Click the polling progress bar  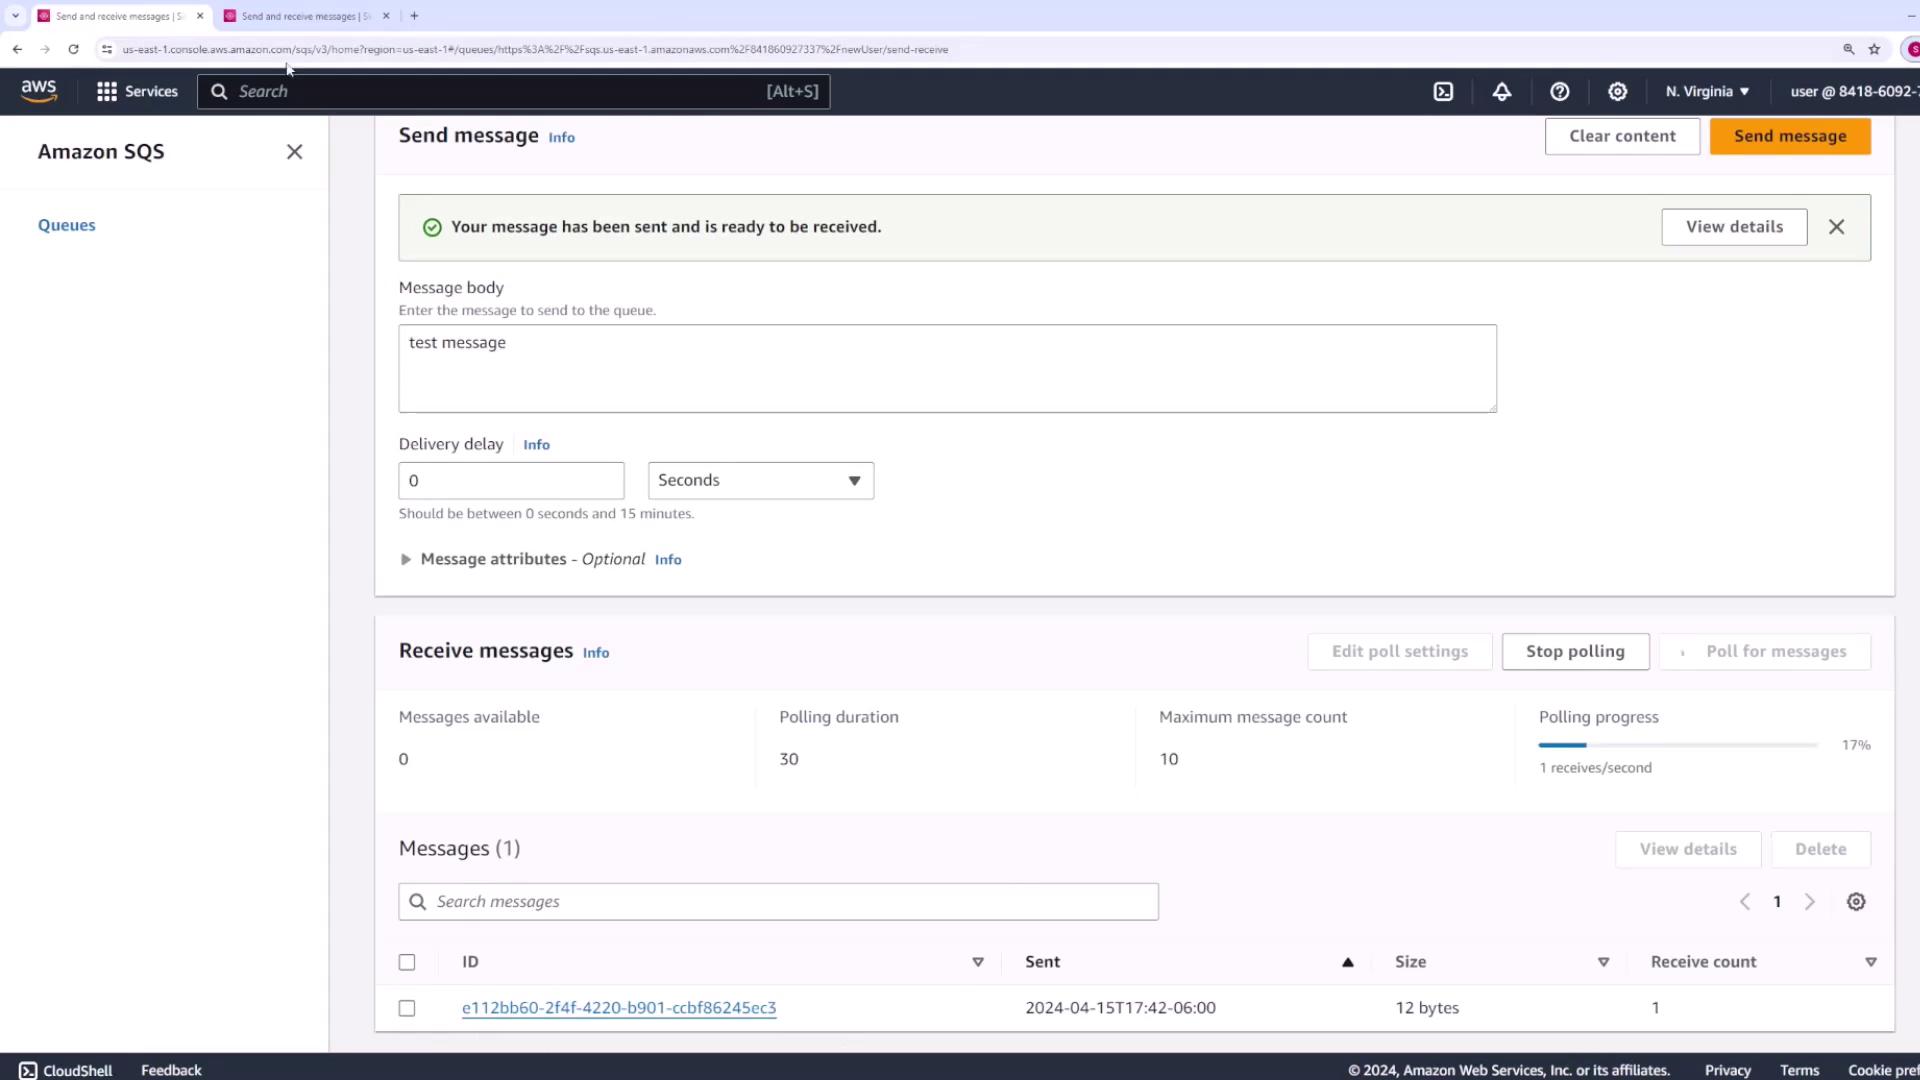click(1677, 745)
